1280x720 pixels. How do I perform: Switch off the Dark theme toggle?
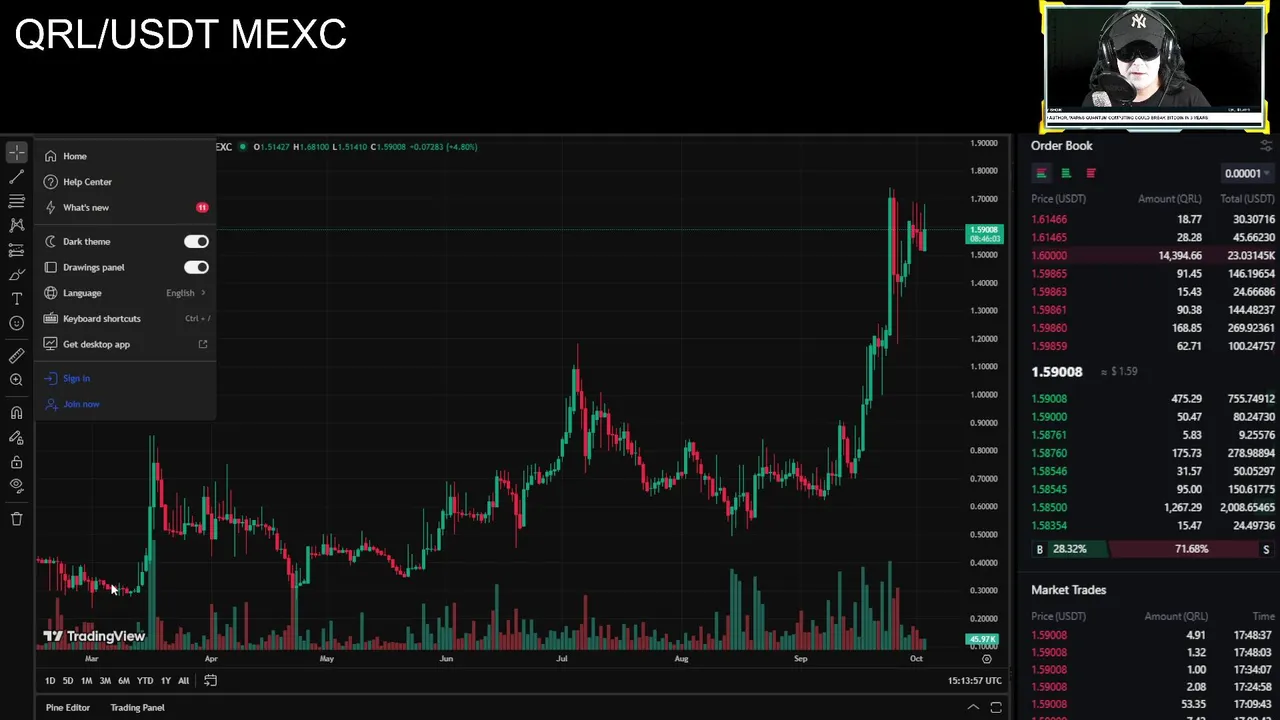[196, 241]
